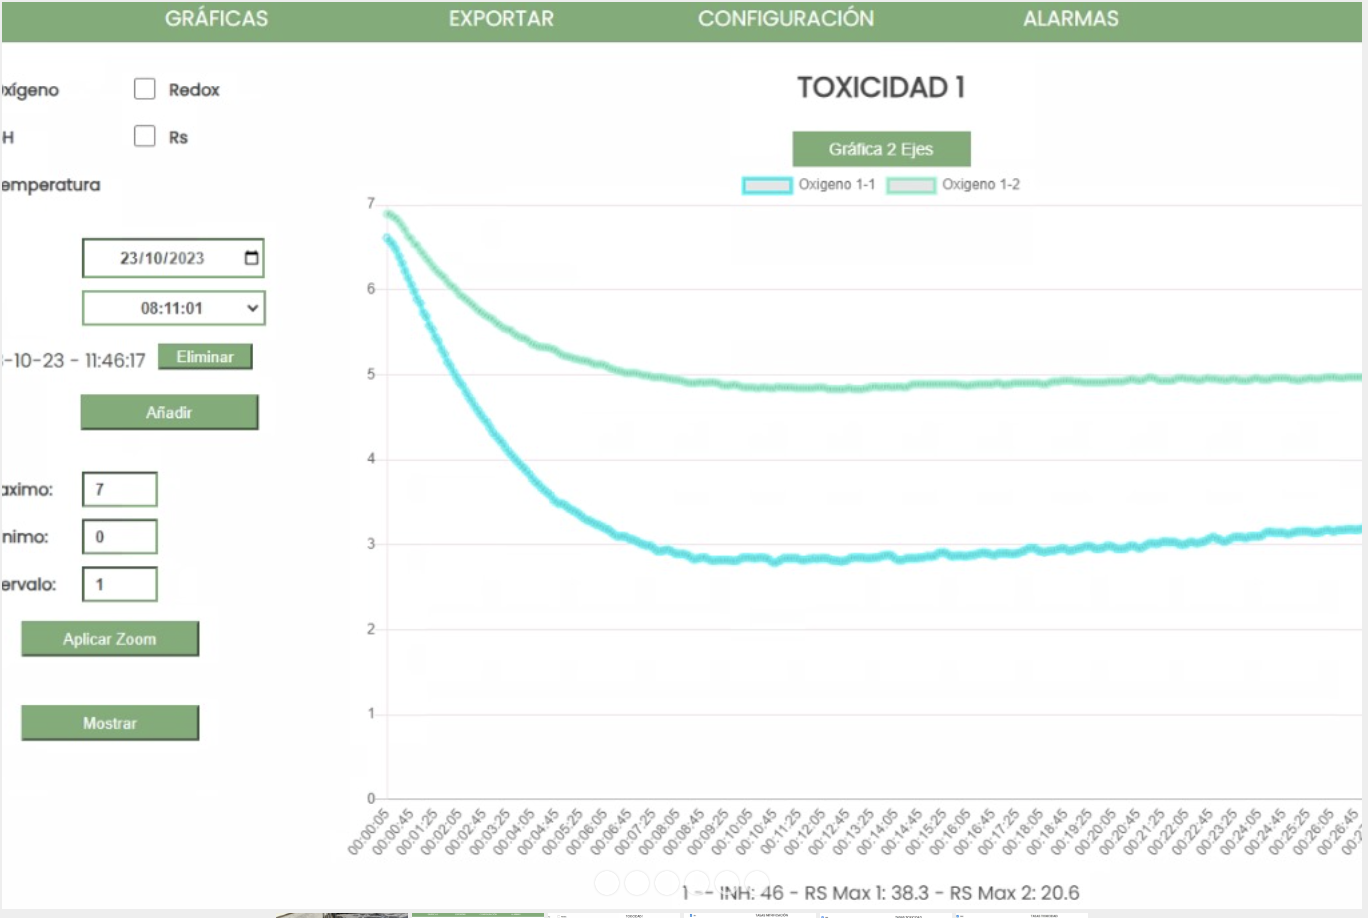Open the GRÁFICAS tab
The width and height of the screenshot is (1368, 918).
[x=216, y=19]
